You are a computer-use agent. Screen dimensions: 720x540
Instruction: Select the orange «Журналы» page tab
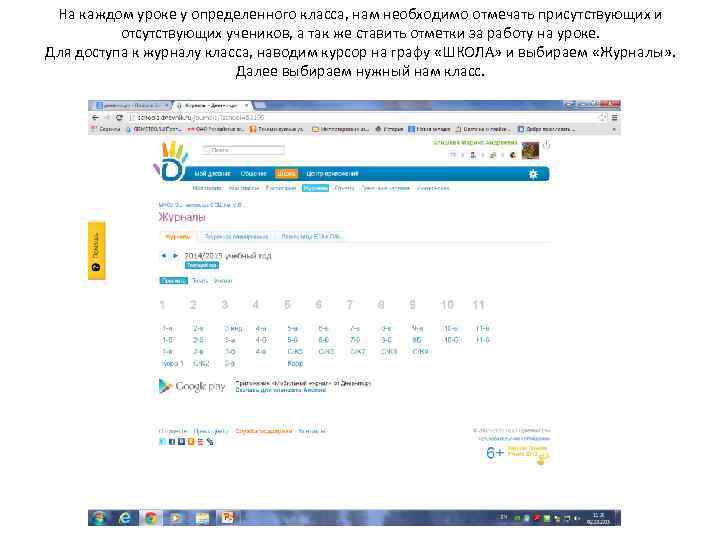(x=178, y=237)
